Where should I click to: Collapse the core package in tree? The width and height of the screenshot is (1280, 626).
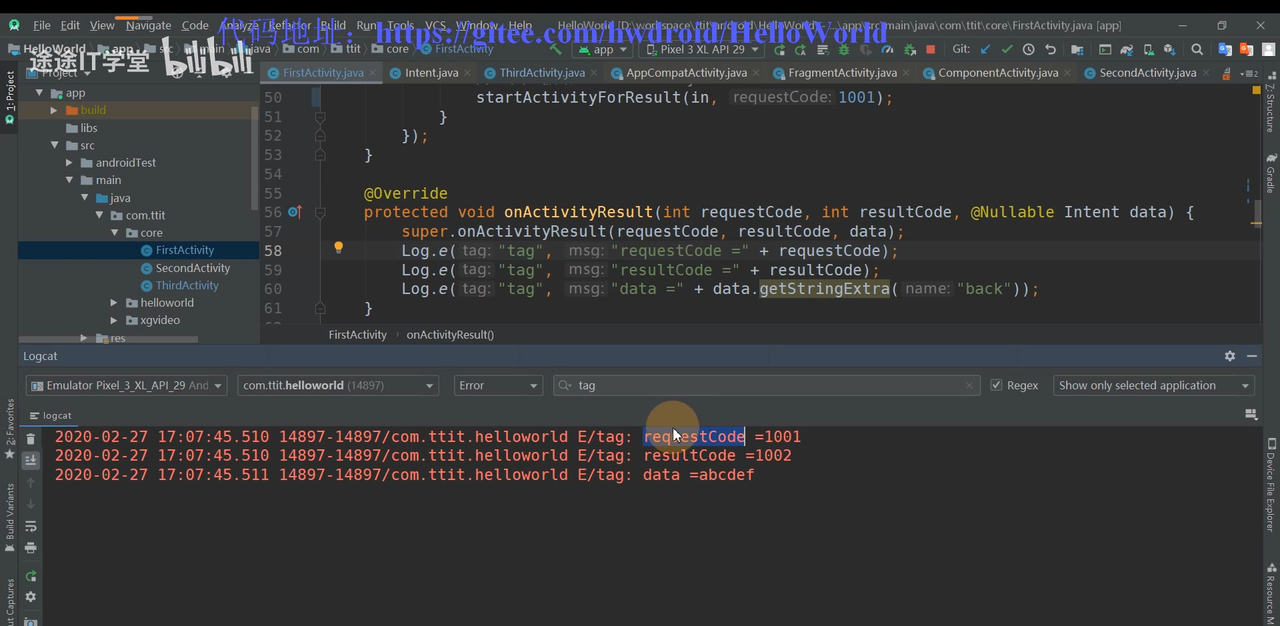click(115, 232)
